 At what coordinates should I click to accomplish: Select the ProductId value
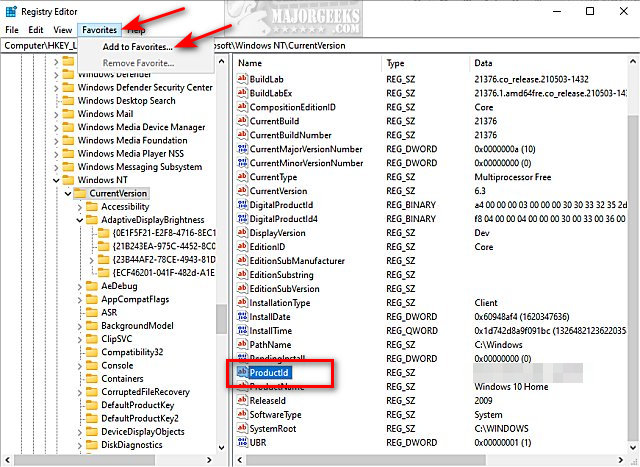tap(269, 373)
